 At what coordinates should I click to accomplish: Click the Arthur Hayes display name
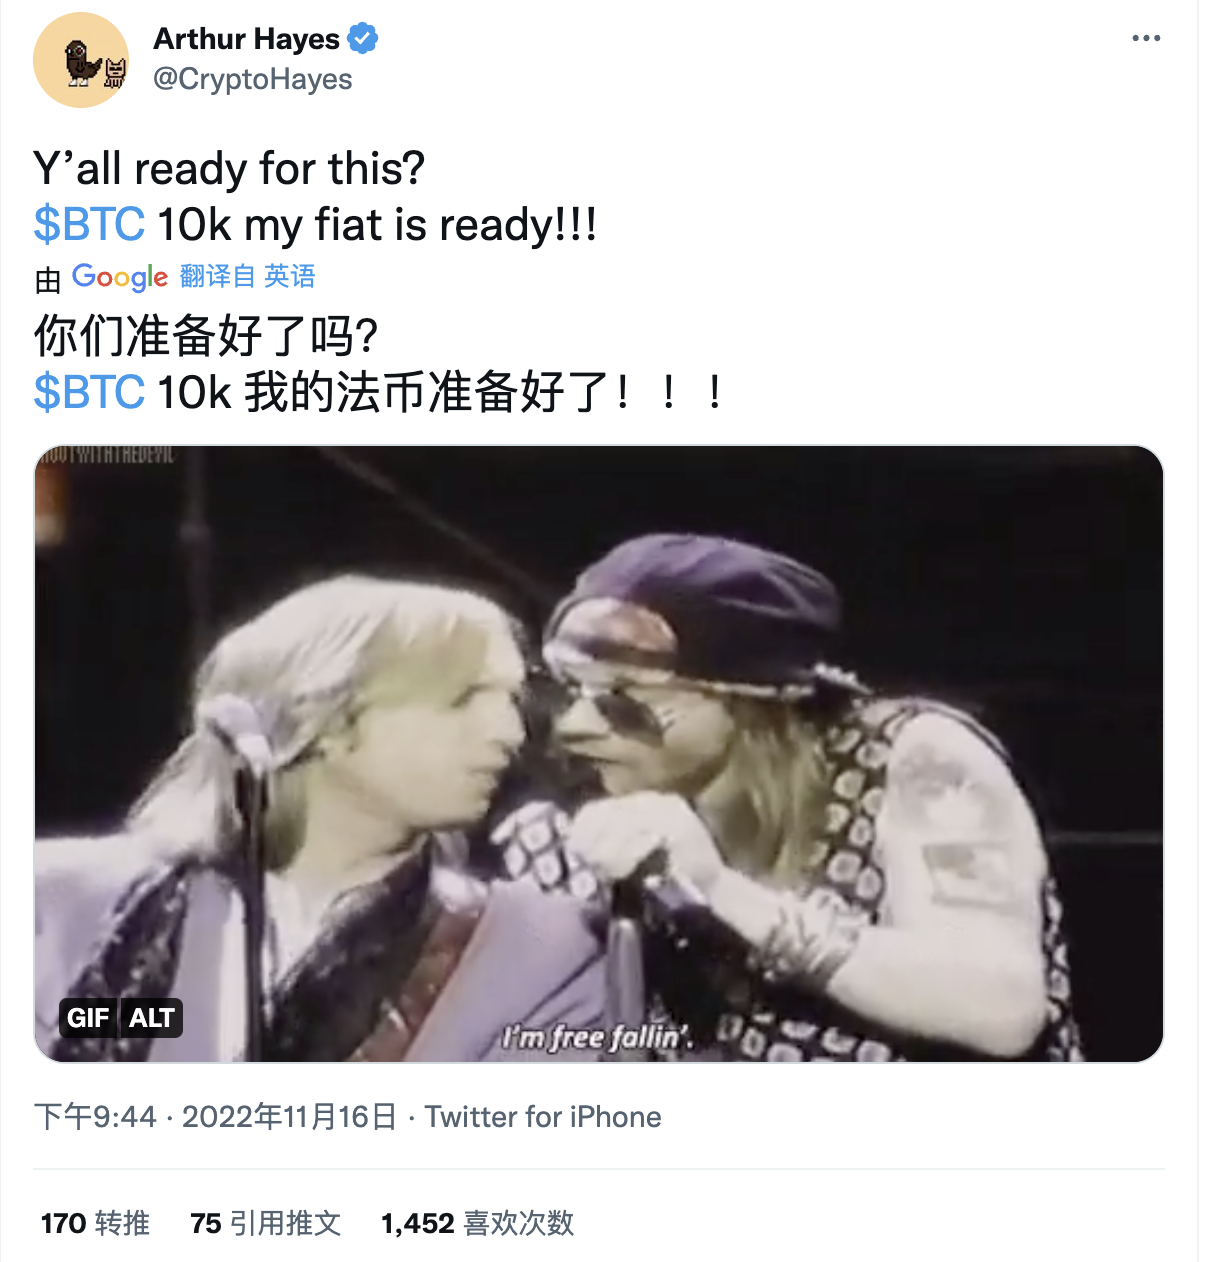(247, 39)
